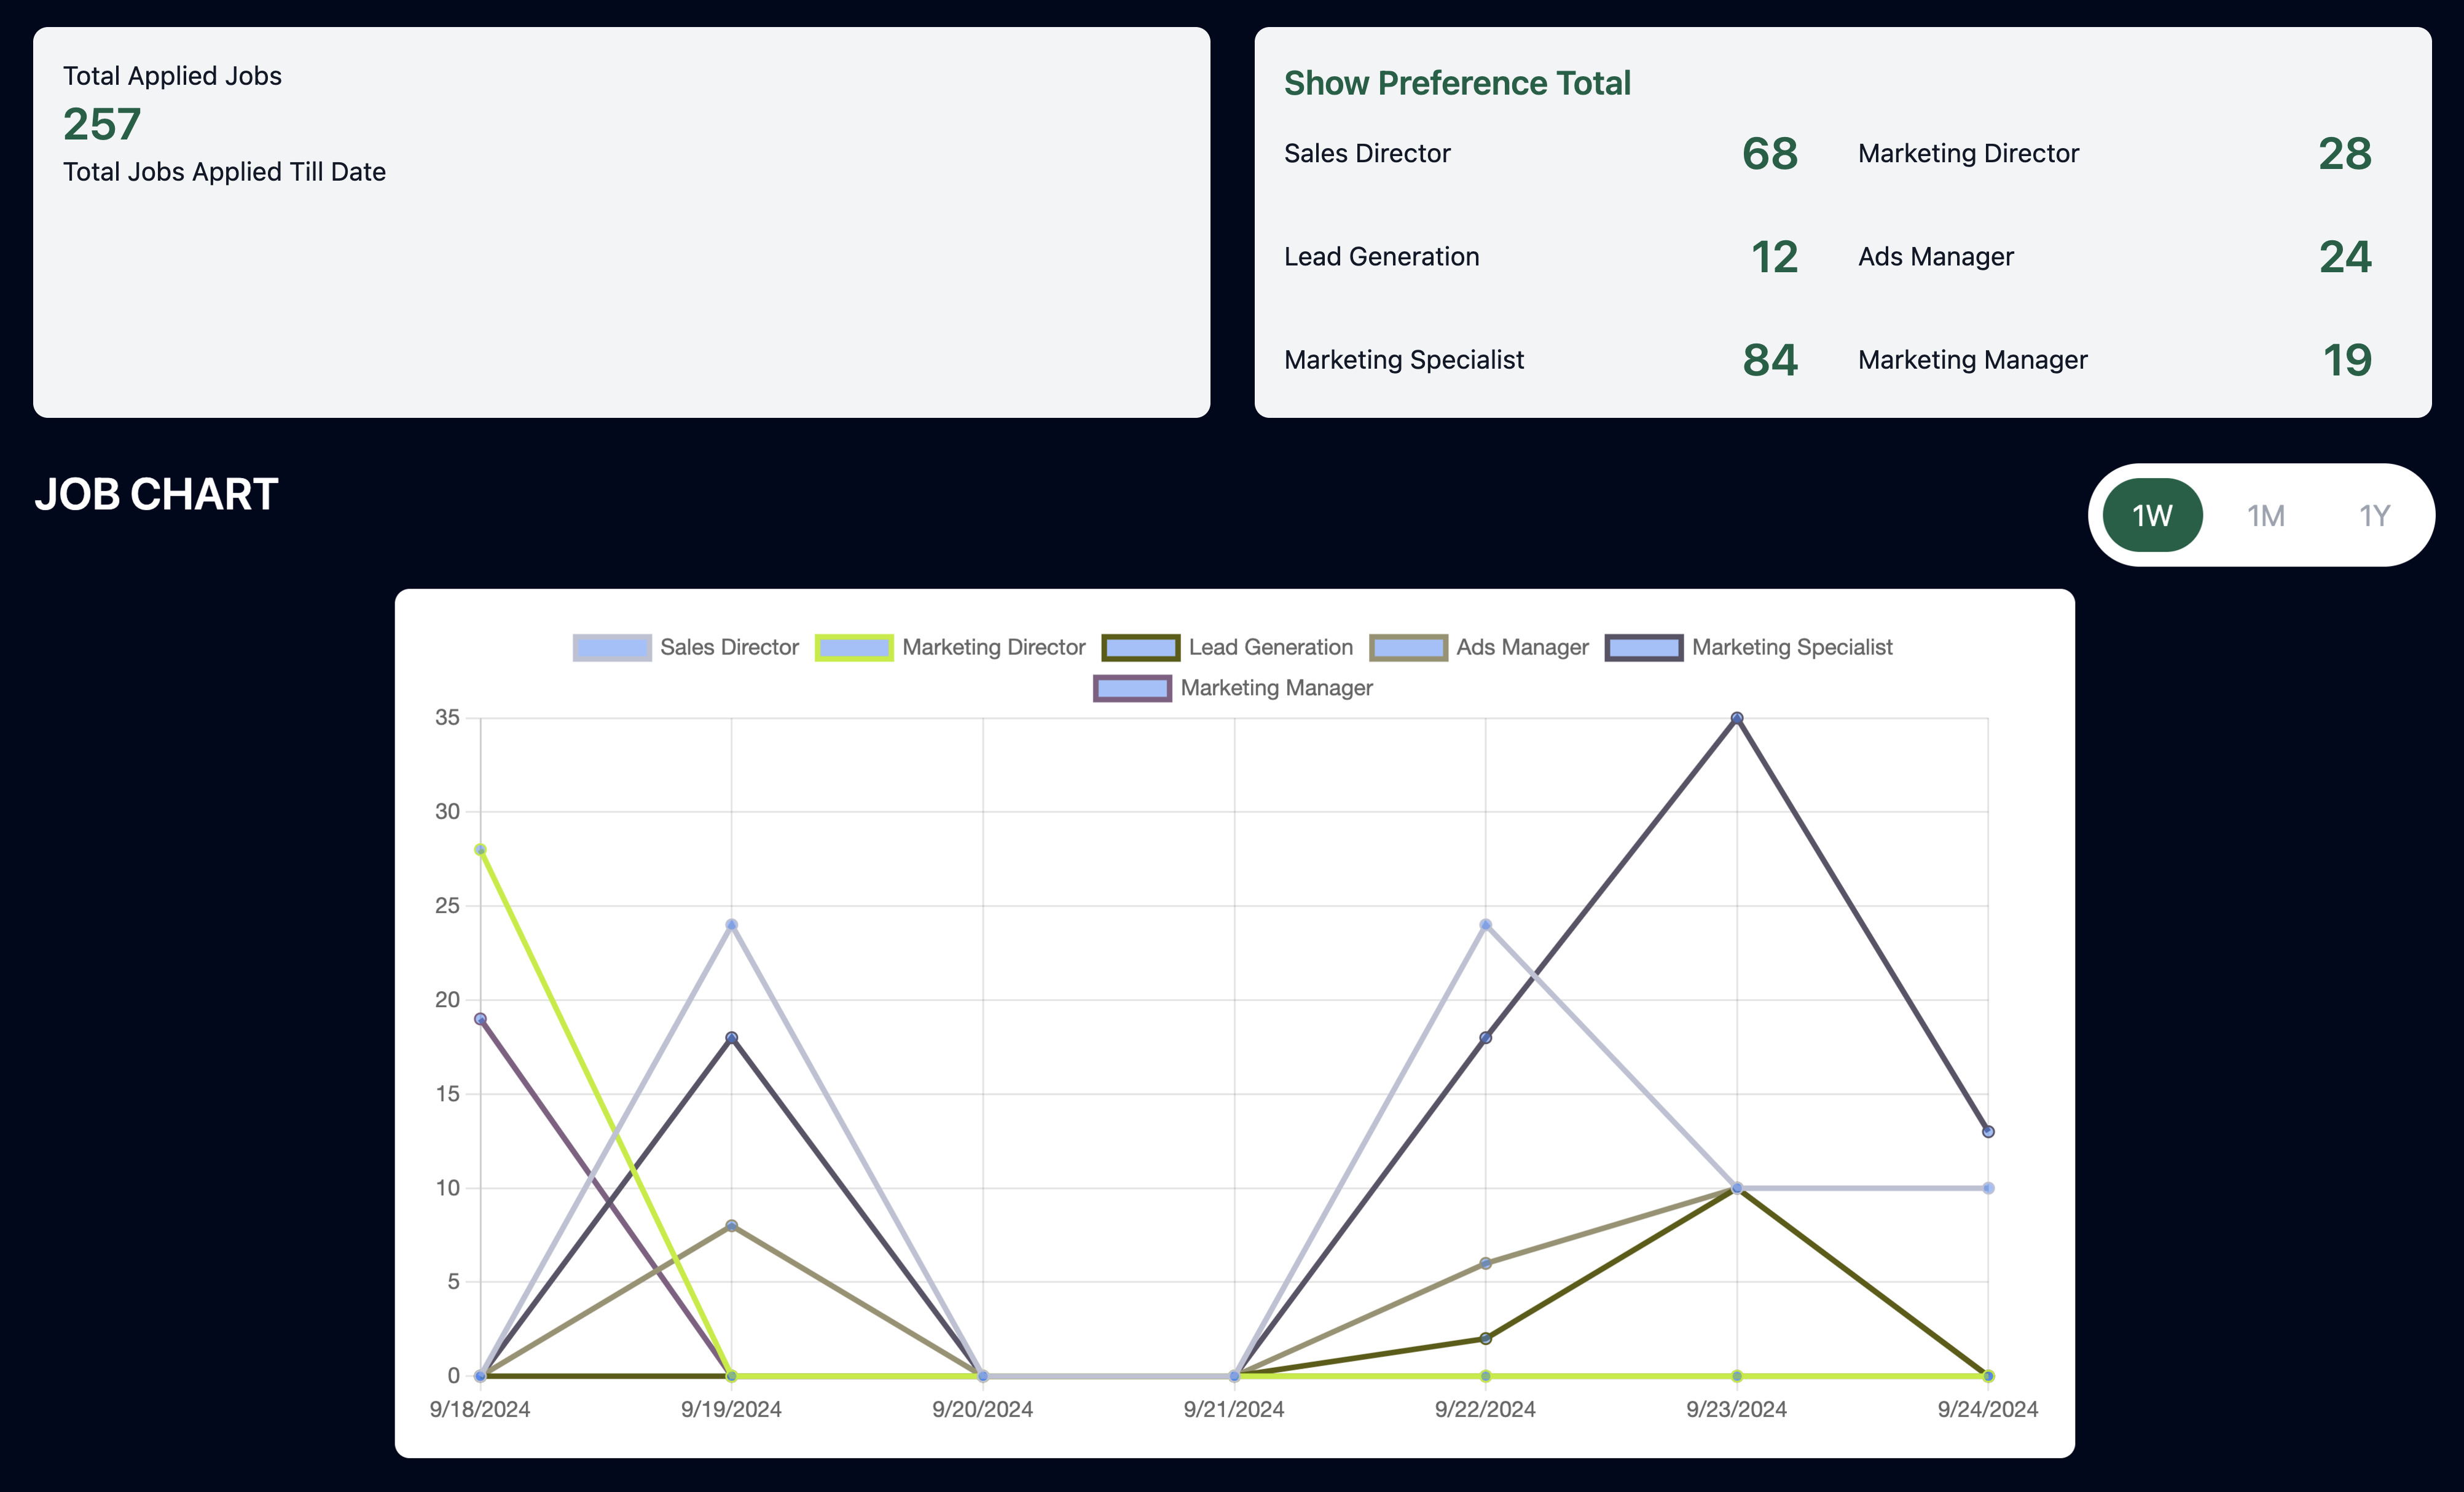Viewport: 2464px width, 1492px height.
Task: Toggle Lead Generation legend color box
Action: click(1141, 647)
